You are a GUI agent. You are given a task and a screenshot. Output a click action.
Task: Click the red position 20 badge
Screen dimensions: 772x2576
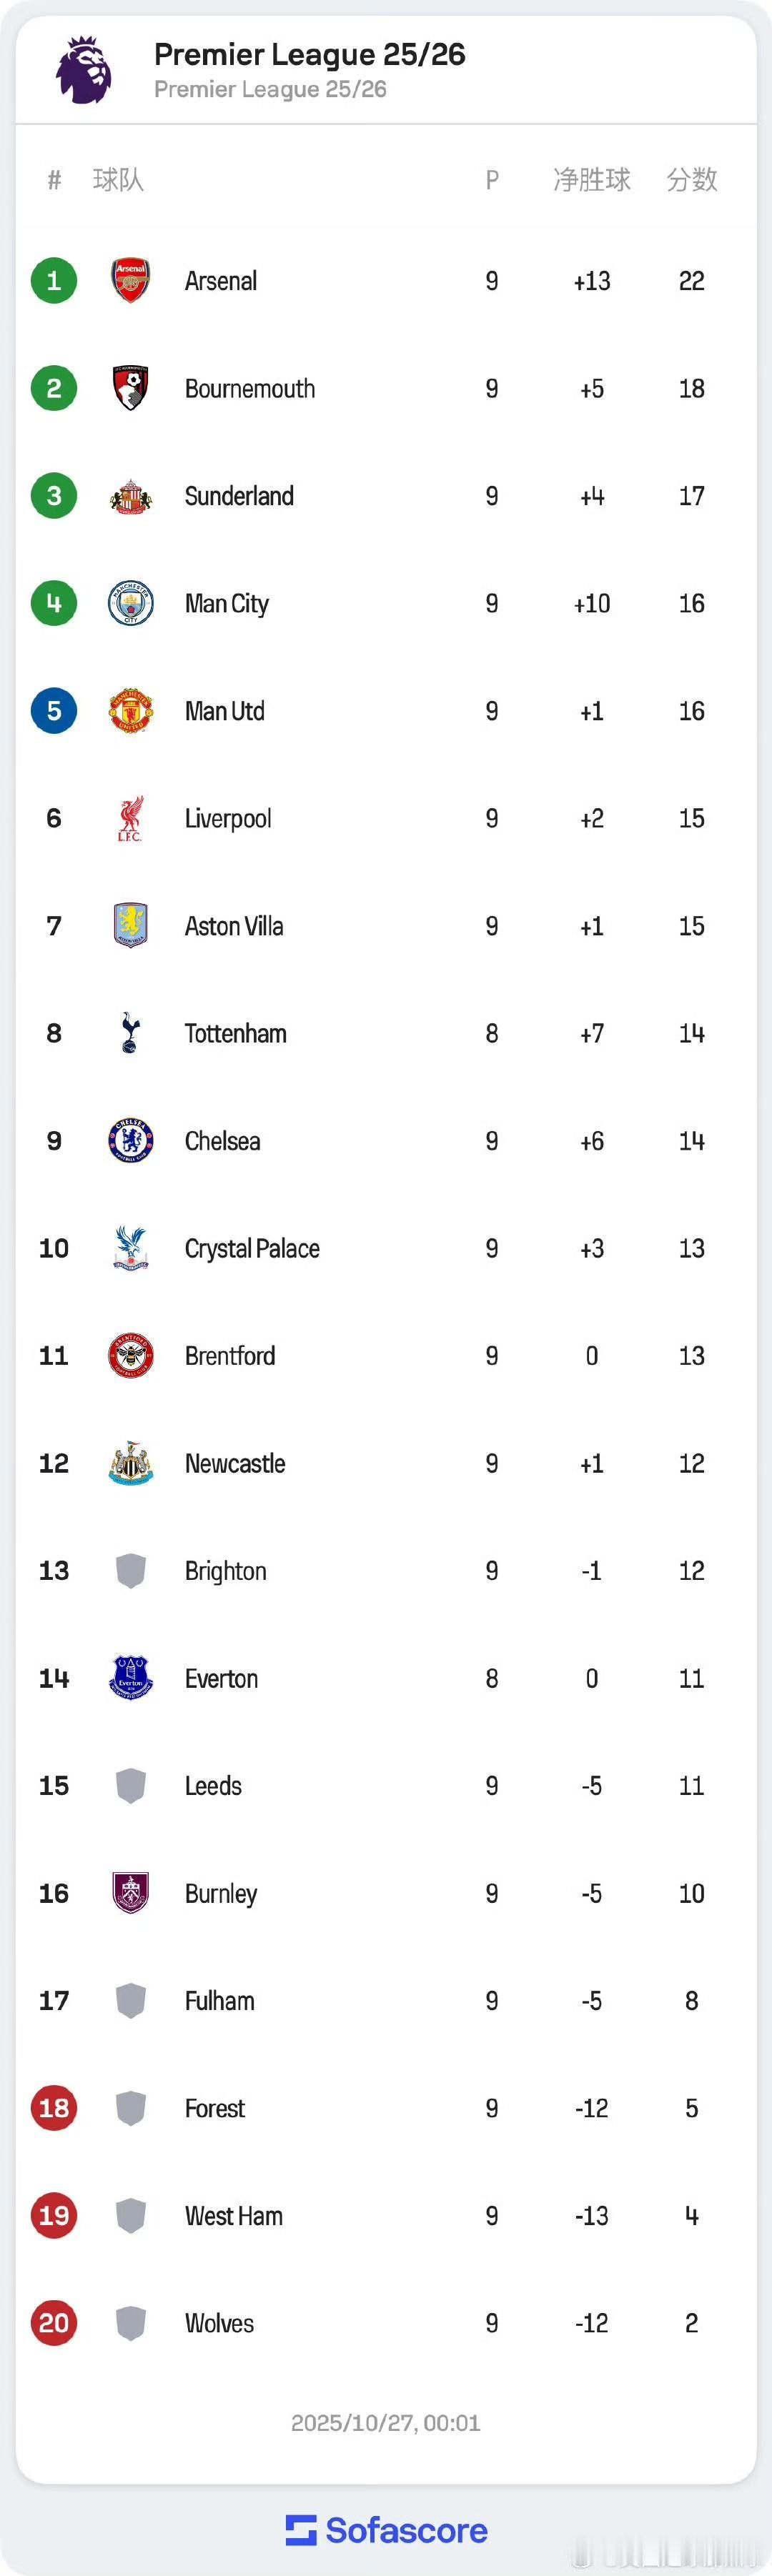point(54,2323)
